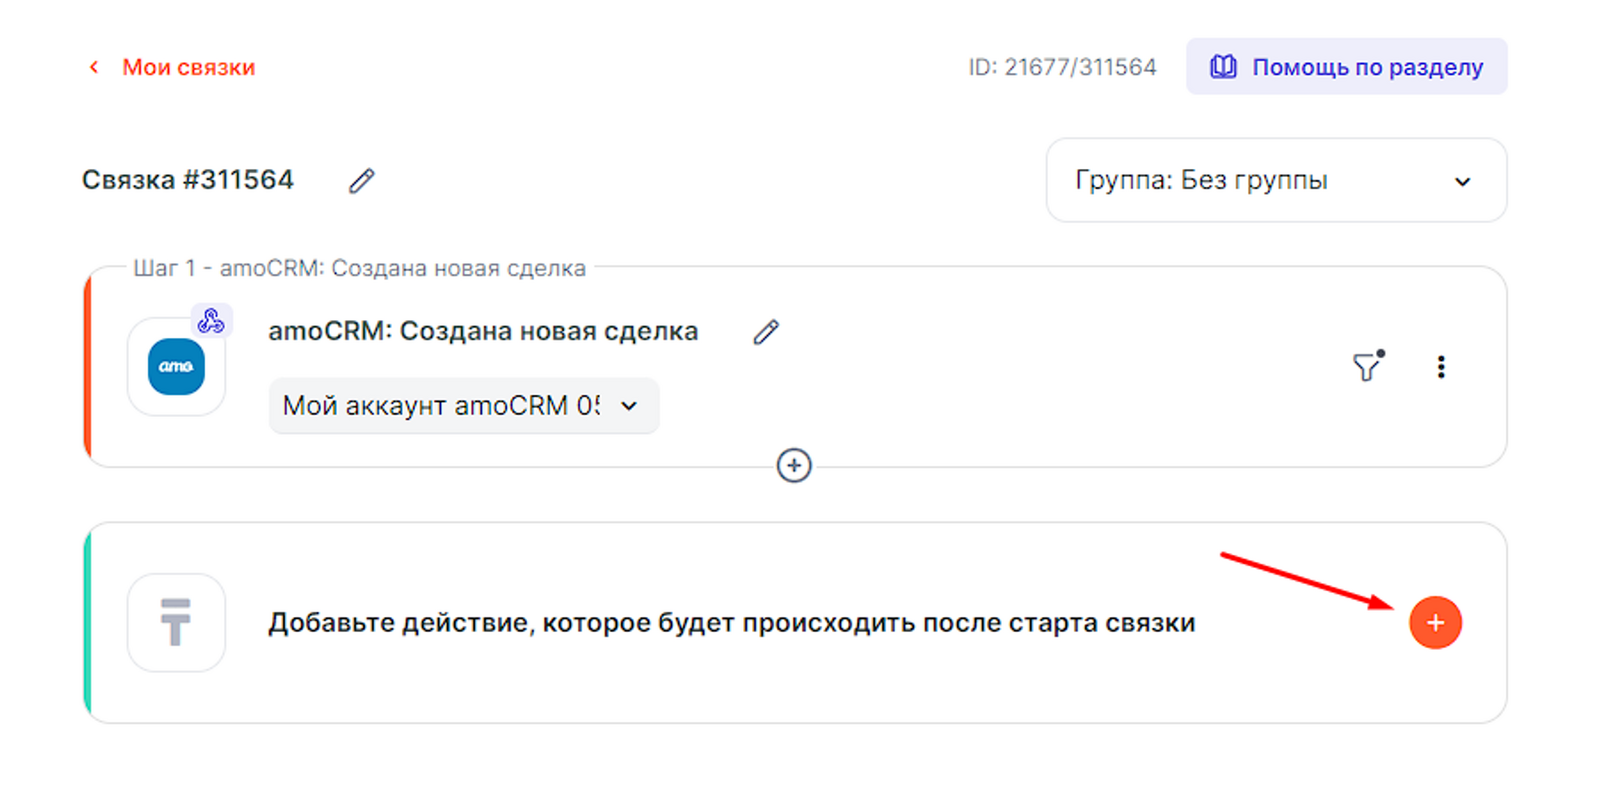Image resolution: width=1600 pixels, height=793 pixels.
Task: Expand the Группа: Без группы dropdown
Action: tap(1275, 181)
